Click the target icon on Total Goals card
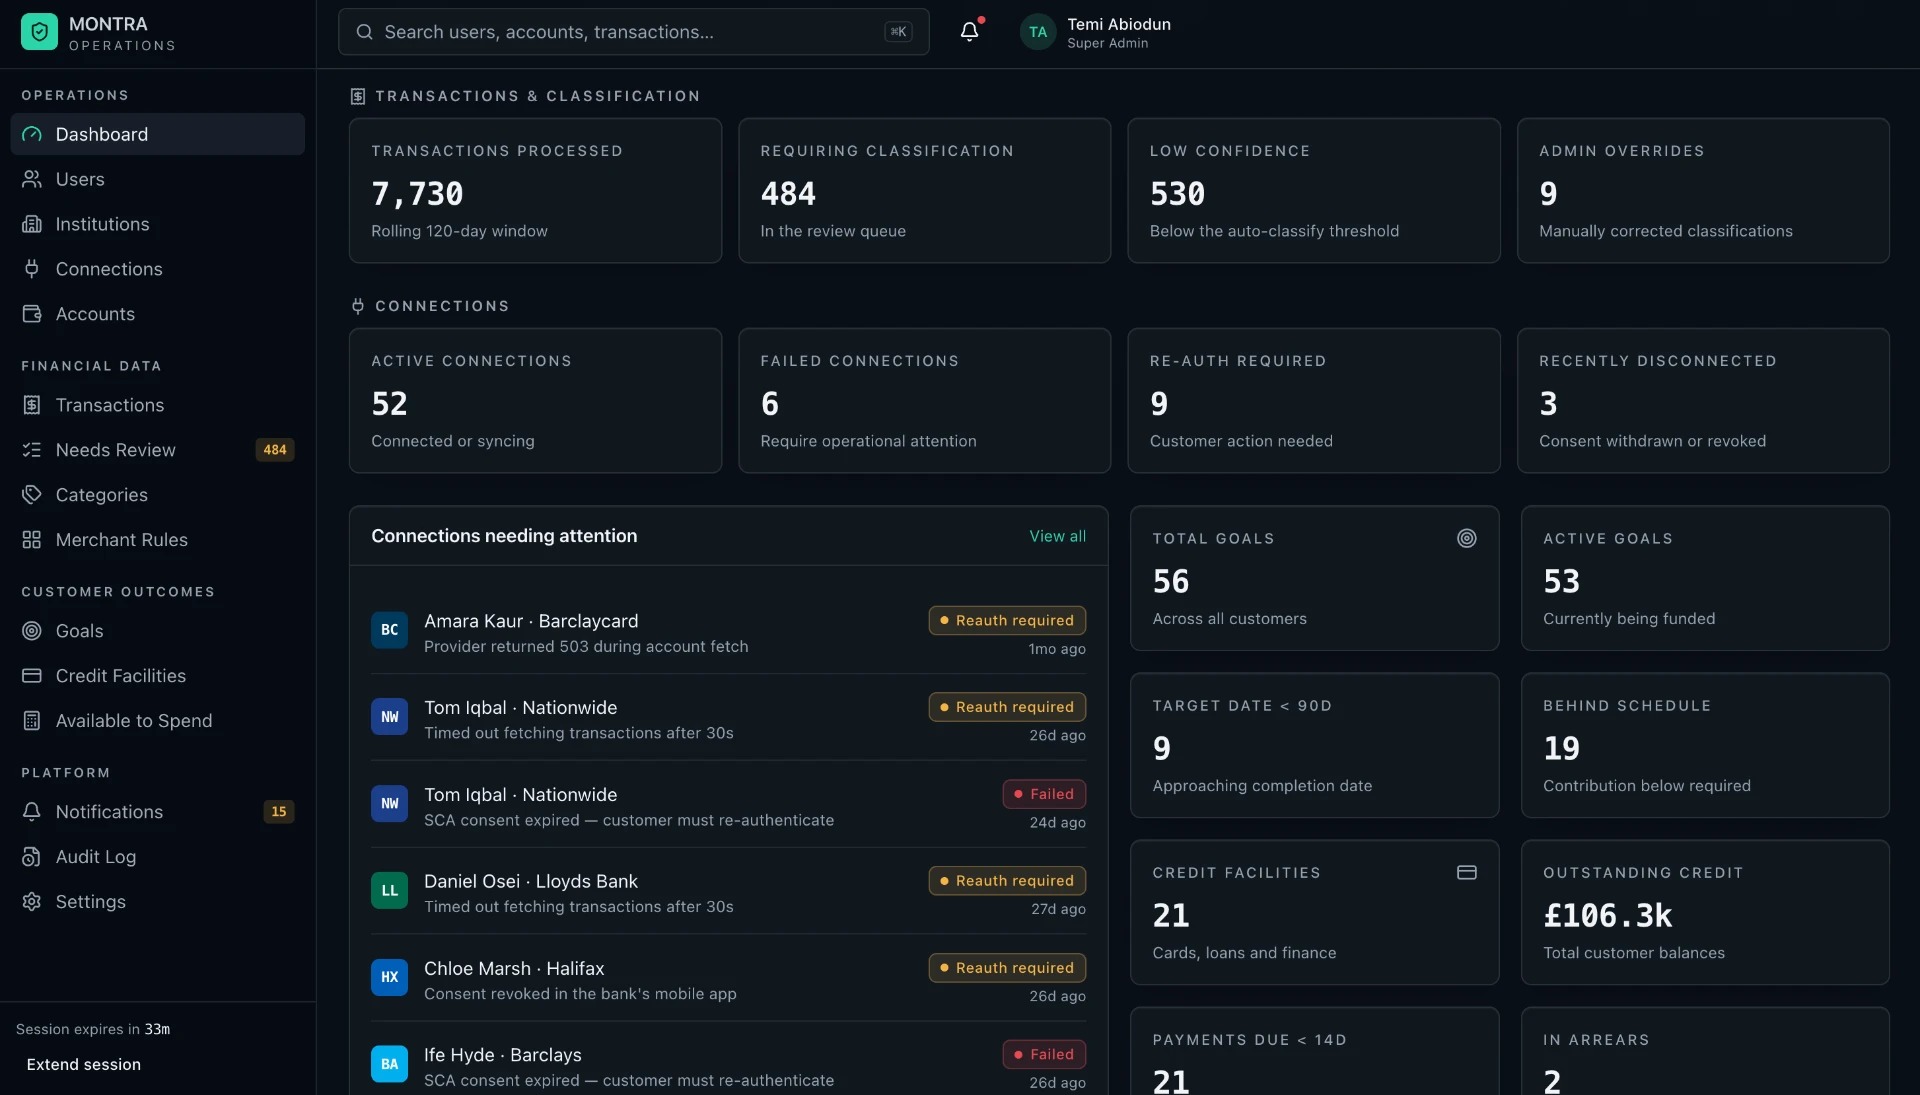Image resolution: width=1920 pixels, height=1095 pixels. point(1467,538)
